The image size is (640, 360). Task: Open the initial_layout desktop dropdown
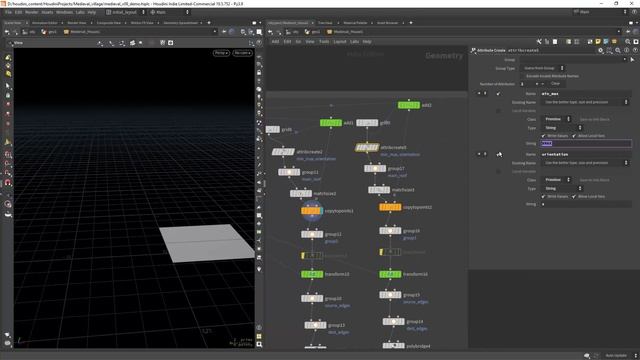point(125,12)
